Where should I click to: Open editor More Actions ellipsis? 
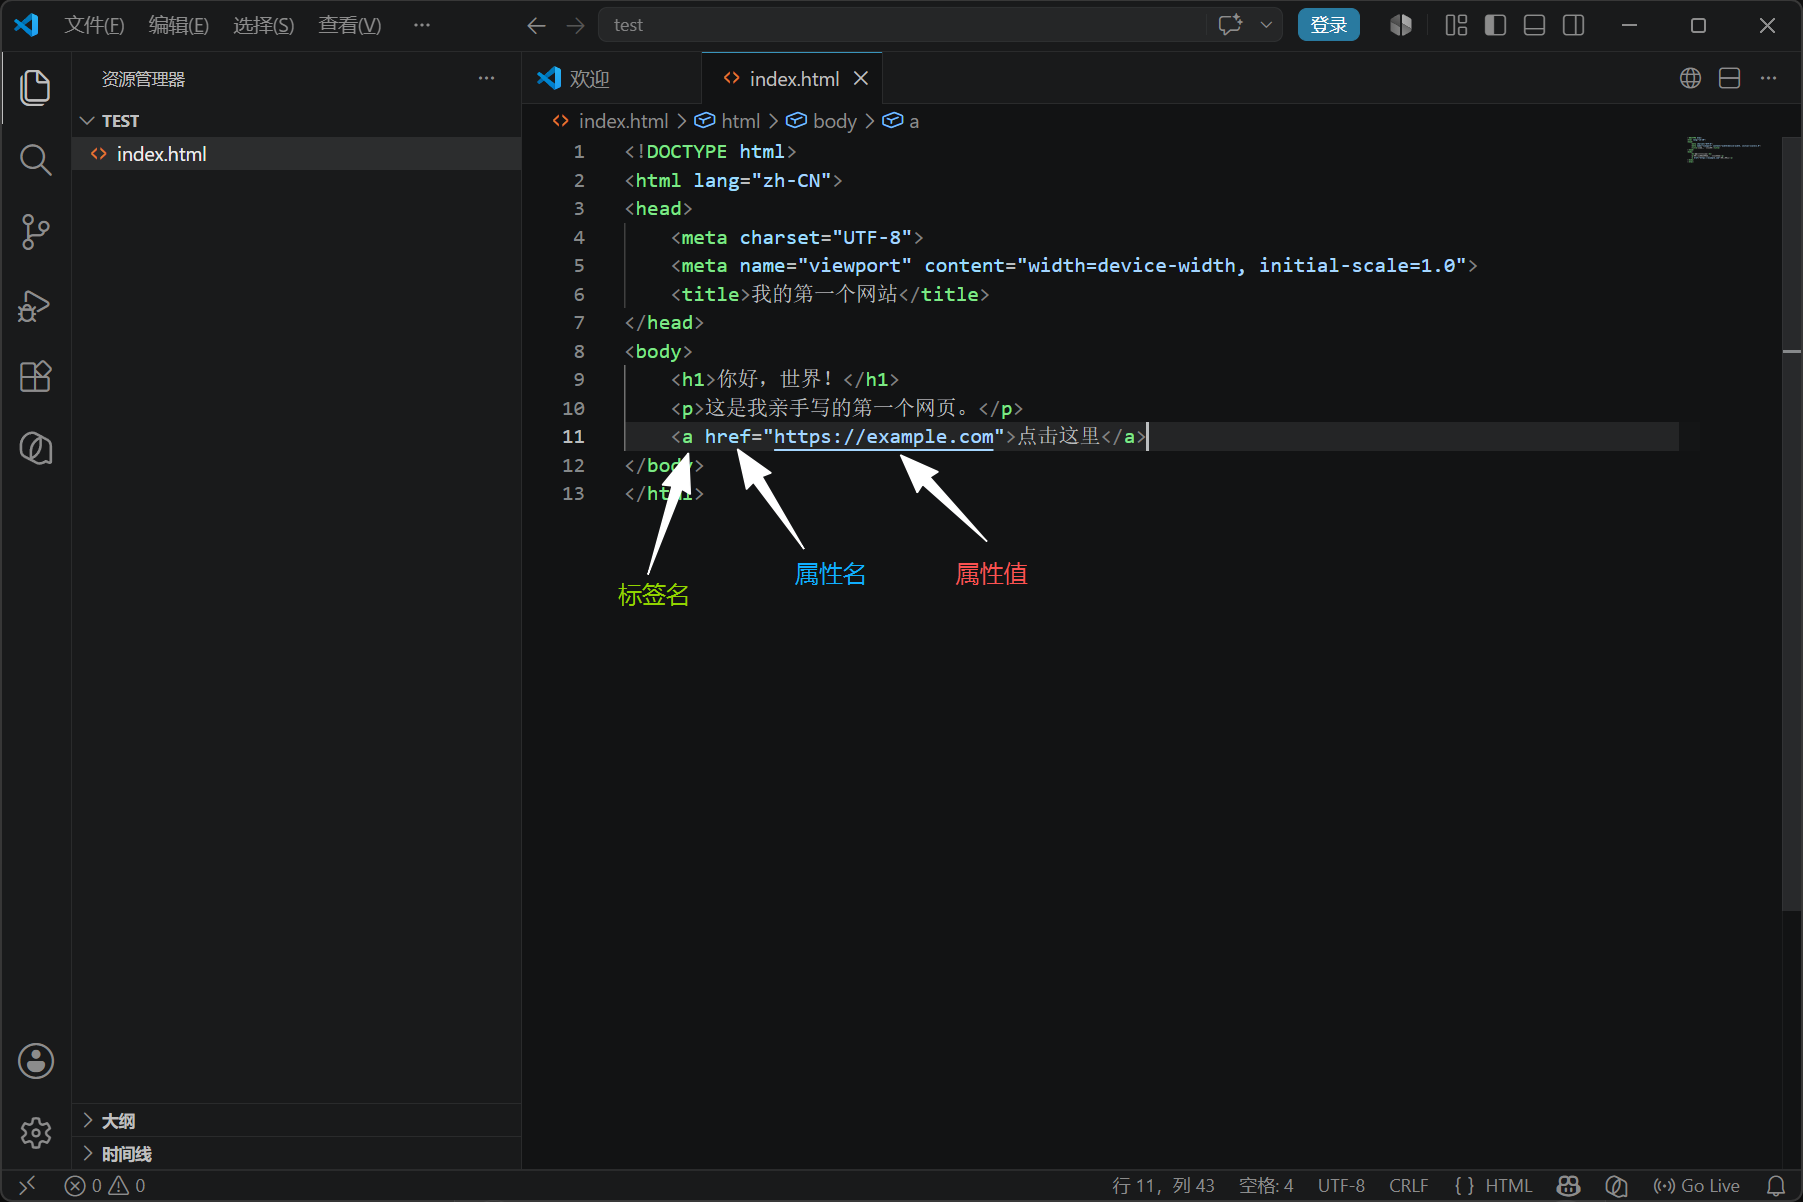coord(1768,78)
